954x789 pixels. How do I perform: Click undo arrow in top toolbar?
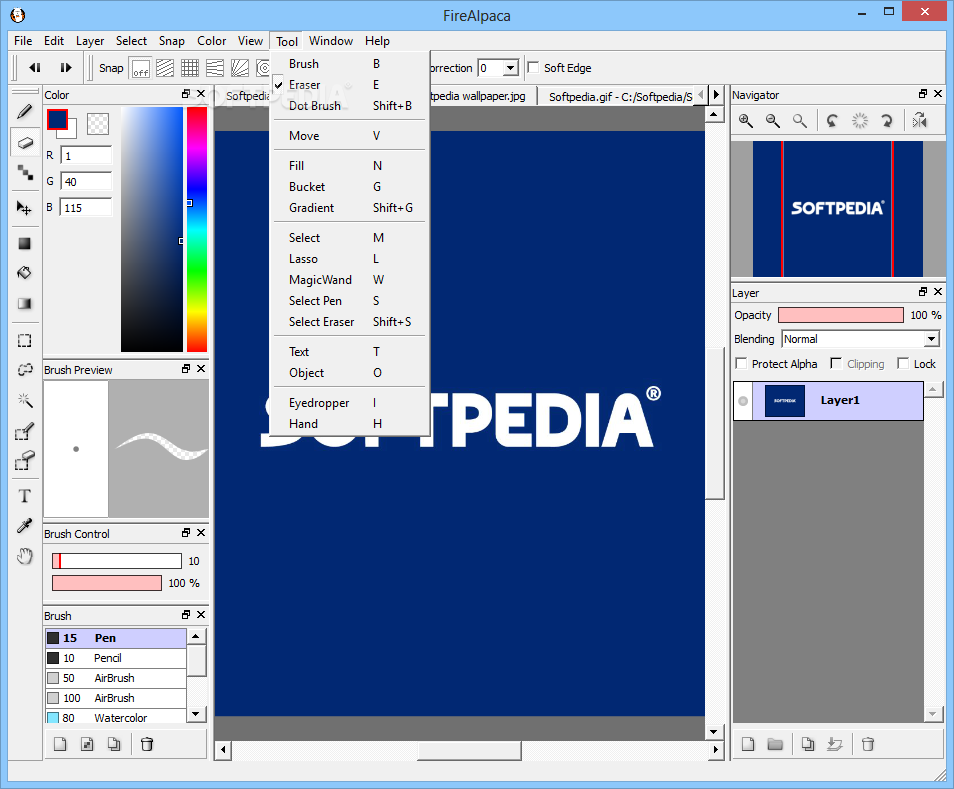(x=35, y=68)
